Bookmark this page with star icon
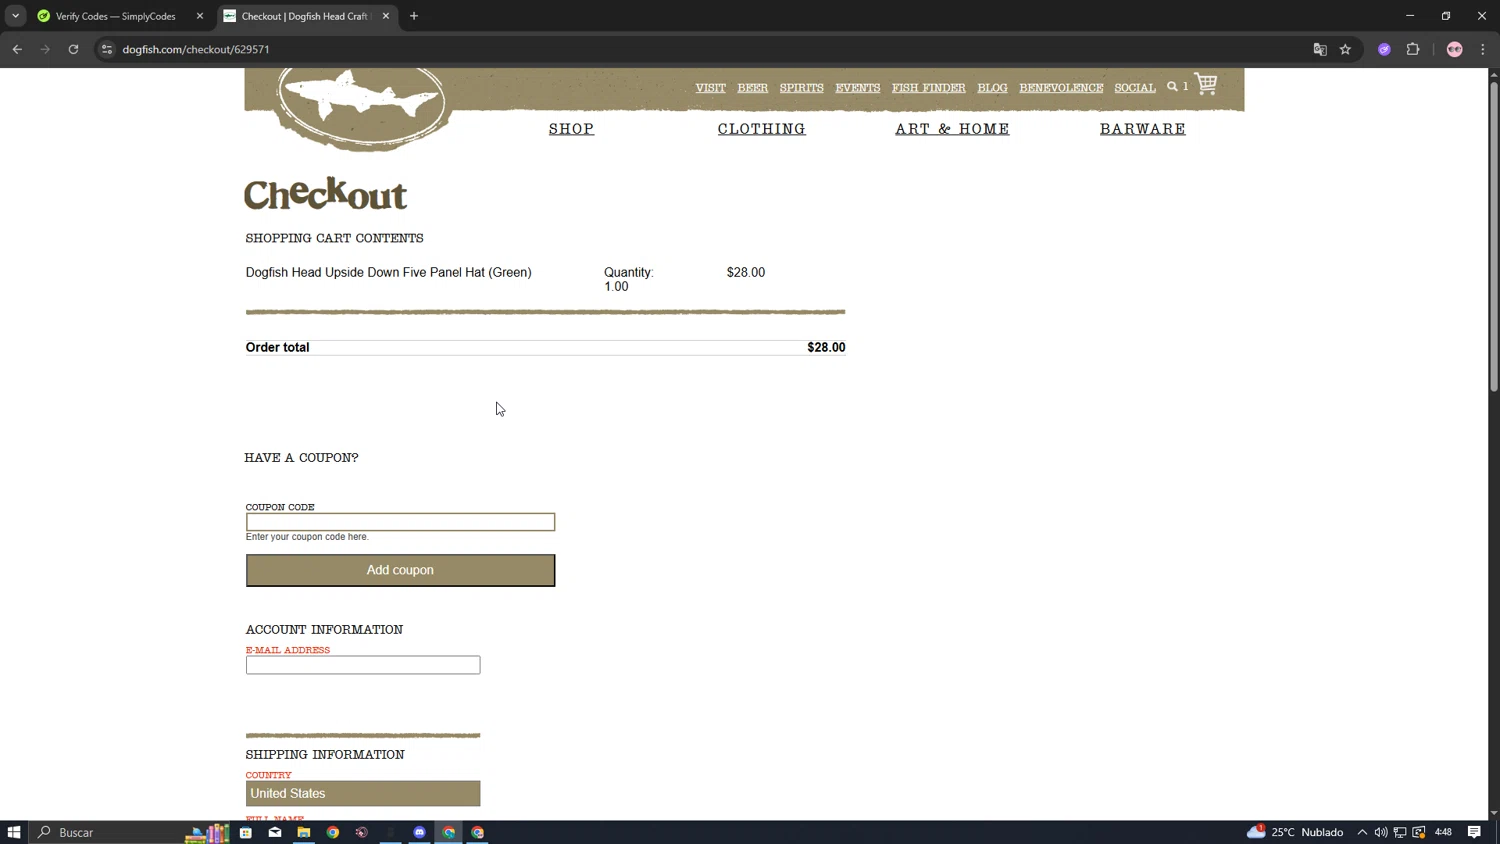The image size is (1500, 844). click(x=1345, y=49)
